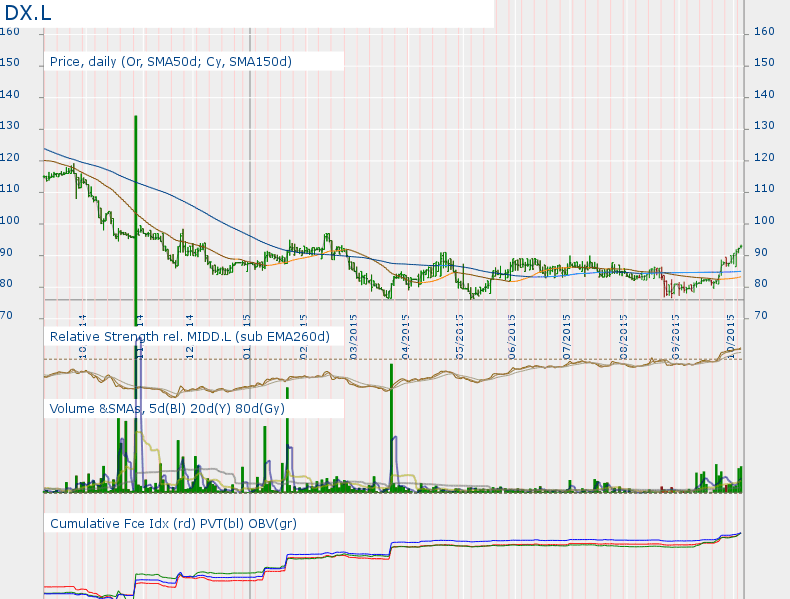Viewport: 790px width, 599px height.
Task: Click the 90 value on the right price axis
Action: 761,252
